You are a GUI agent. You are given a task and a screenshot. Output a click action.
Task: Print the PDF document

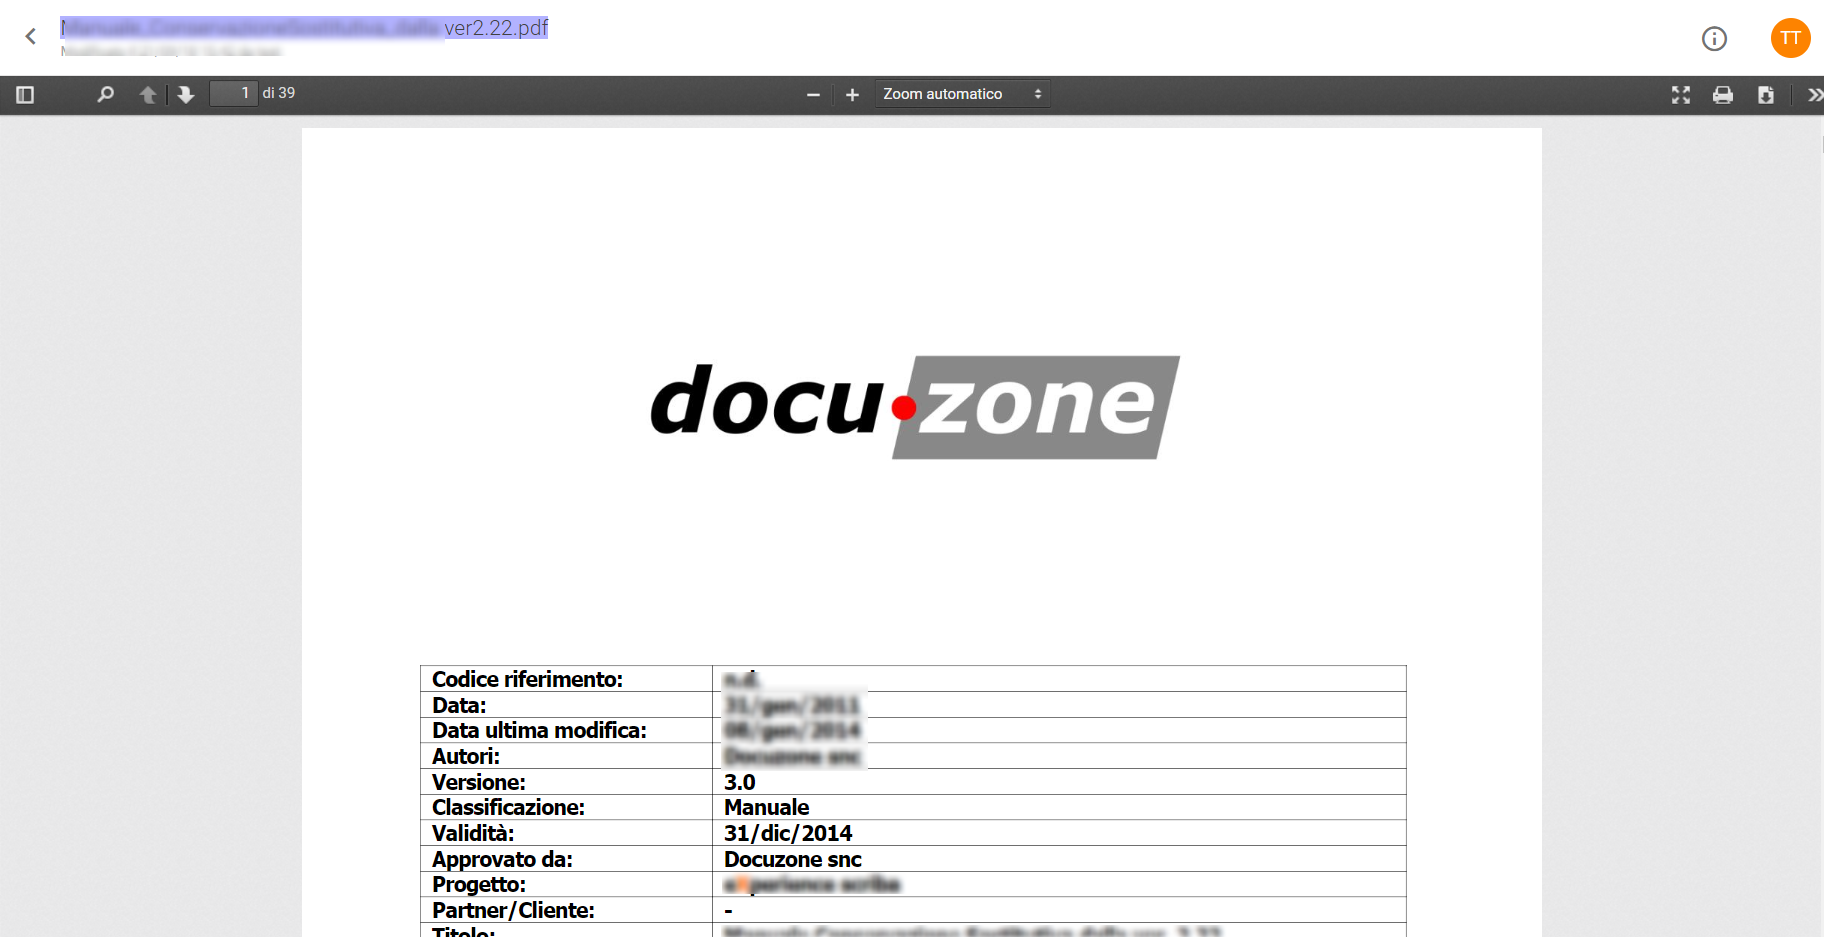(1723, 95)
